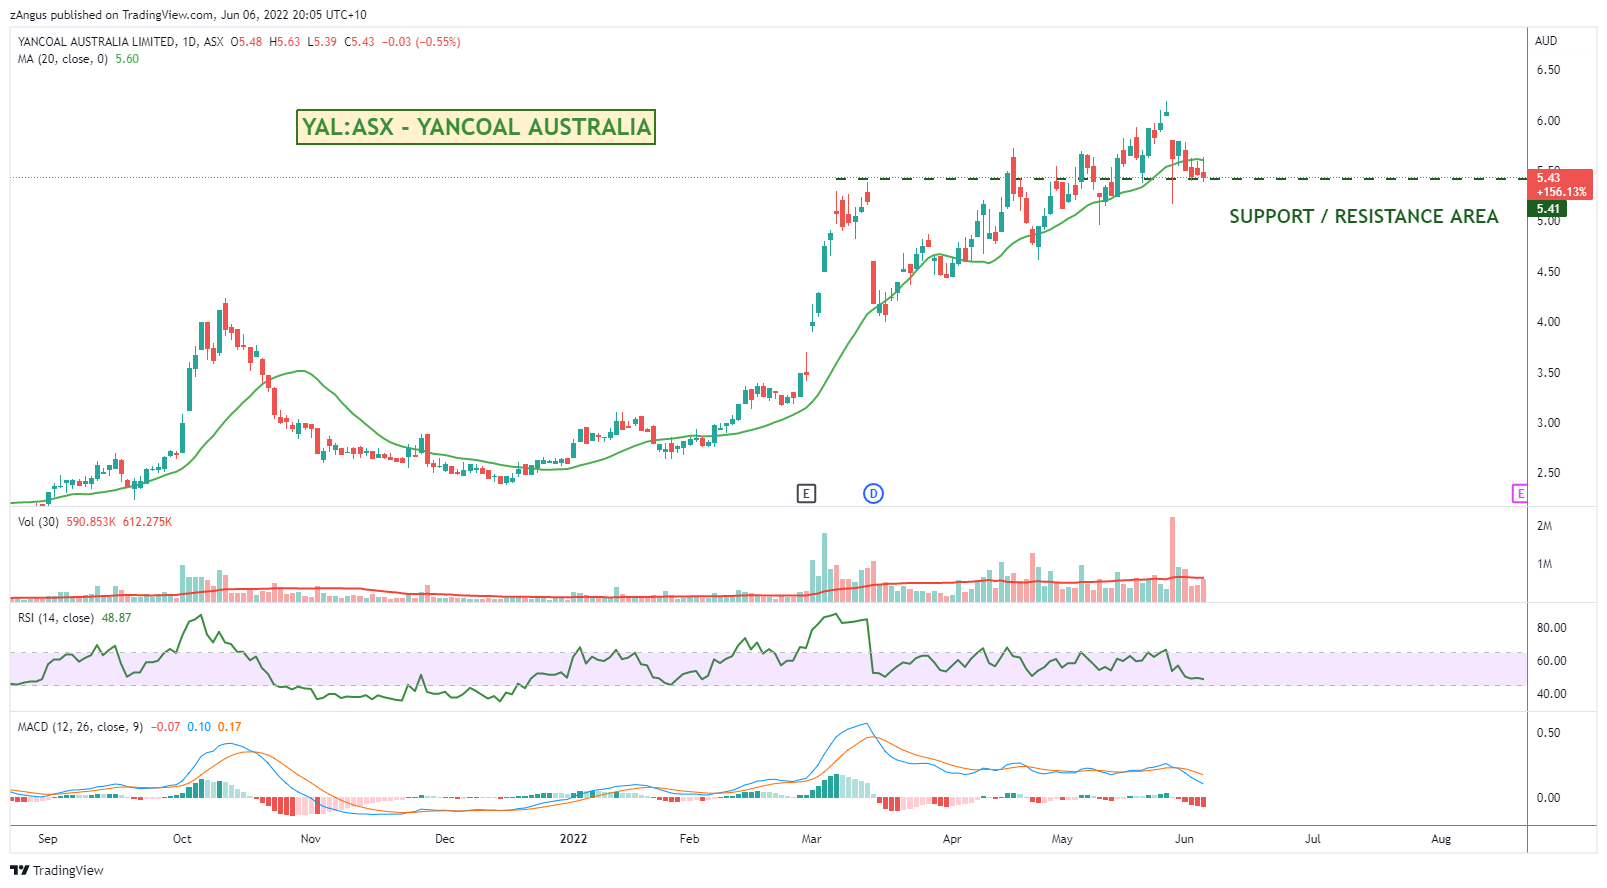Click the 48.87 RSI value readout
The width and height of the screenshot is (1607, 888).
117,618
